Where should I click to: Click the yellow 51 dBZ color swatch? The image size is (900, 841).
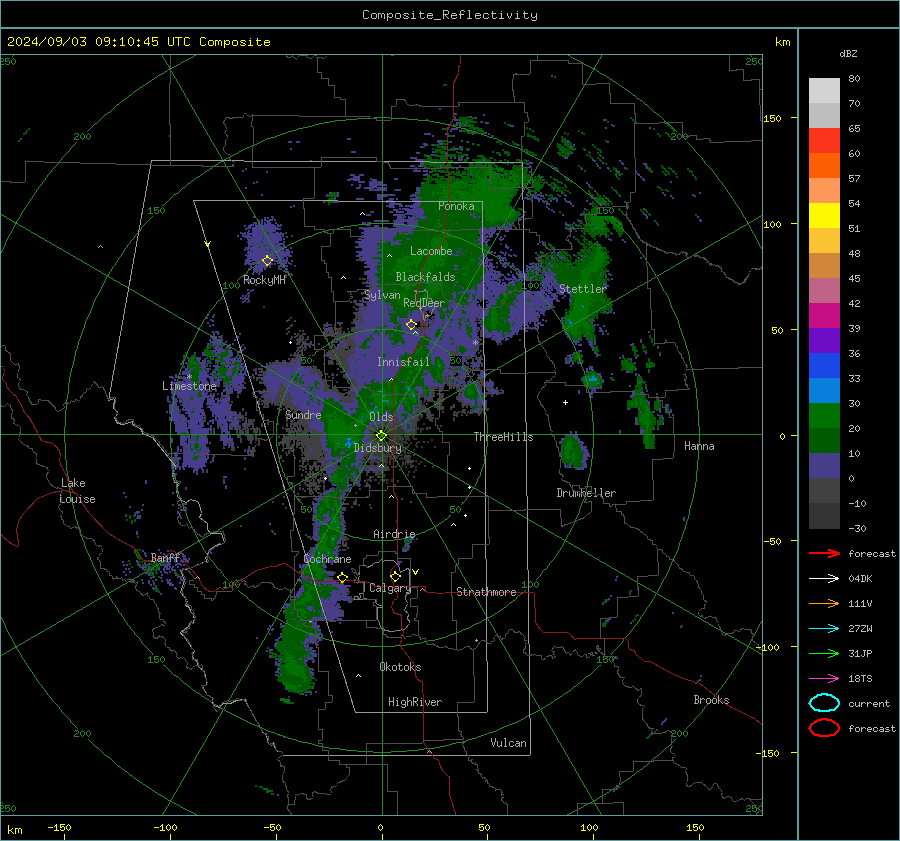point(824,215)
